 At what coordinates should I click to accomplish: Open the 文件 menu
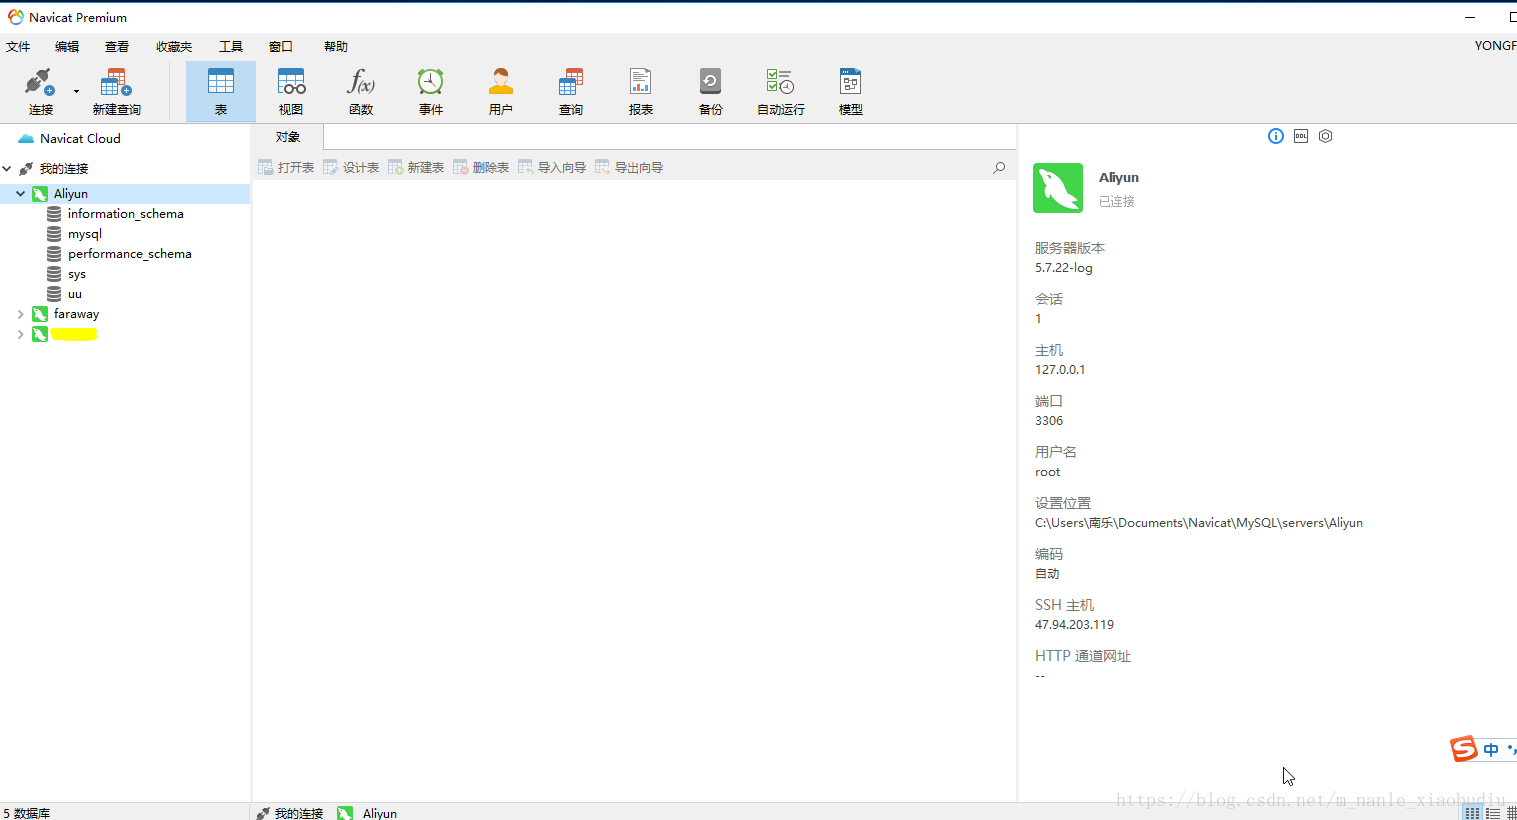pos(18,46)
